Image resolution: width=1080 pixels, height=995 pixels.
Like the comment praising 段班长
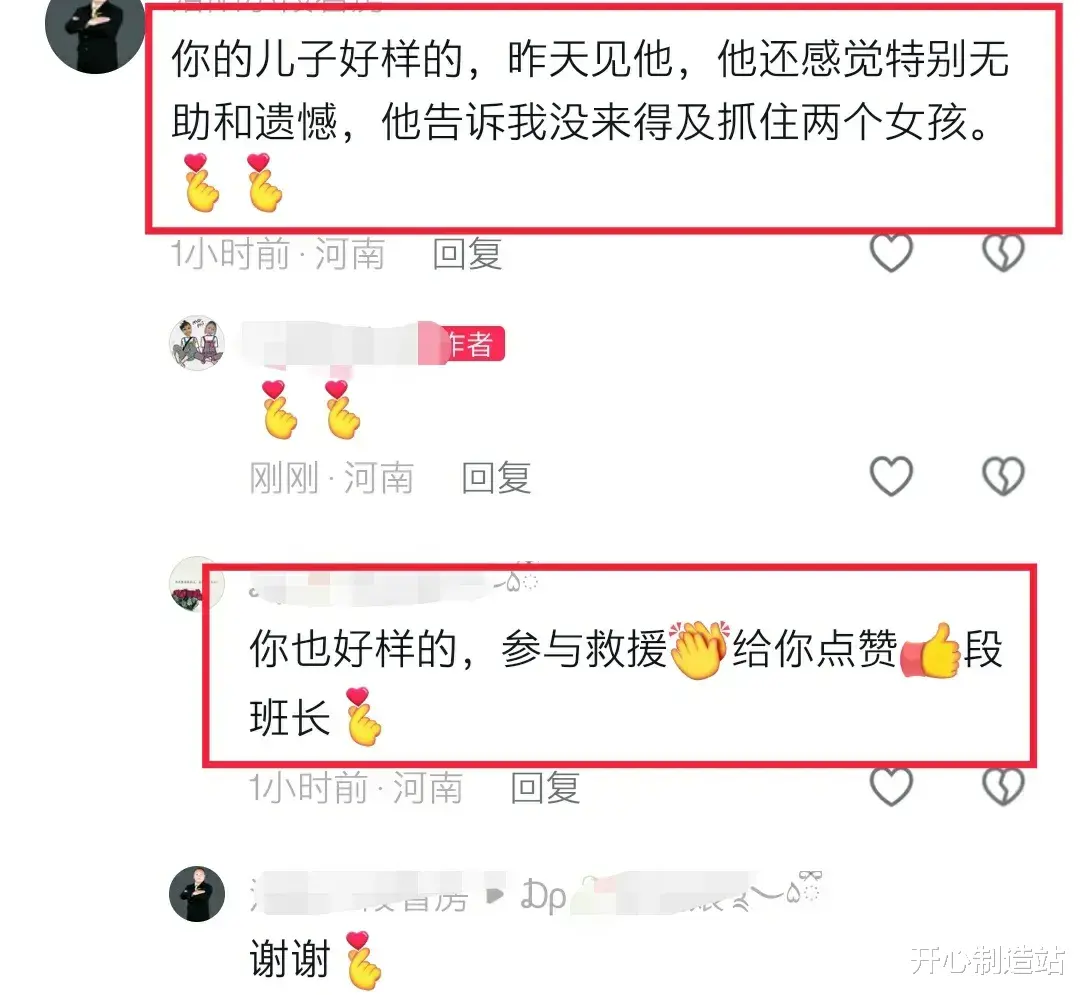point(891,786)
